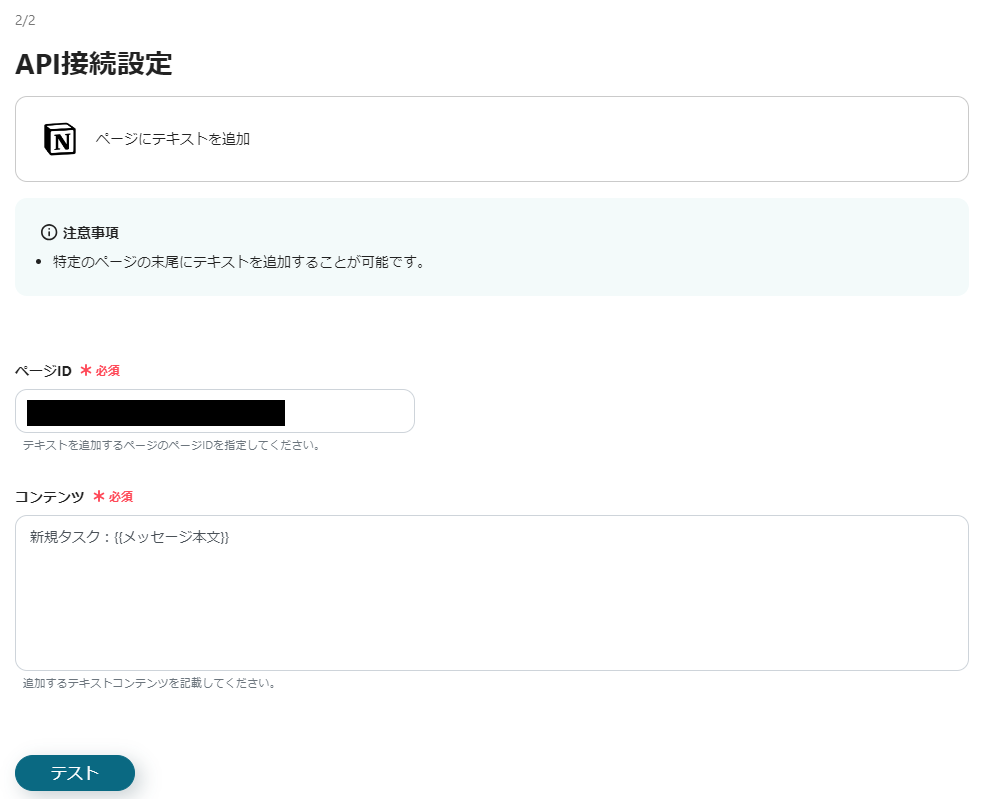Viewport: 985px width, 799px height.
Task: Click inside the コンテンツ text area
Action: 492,593
